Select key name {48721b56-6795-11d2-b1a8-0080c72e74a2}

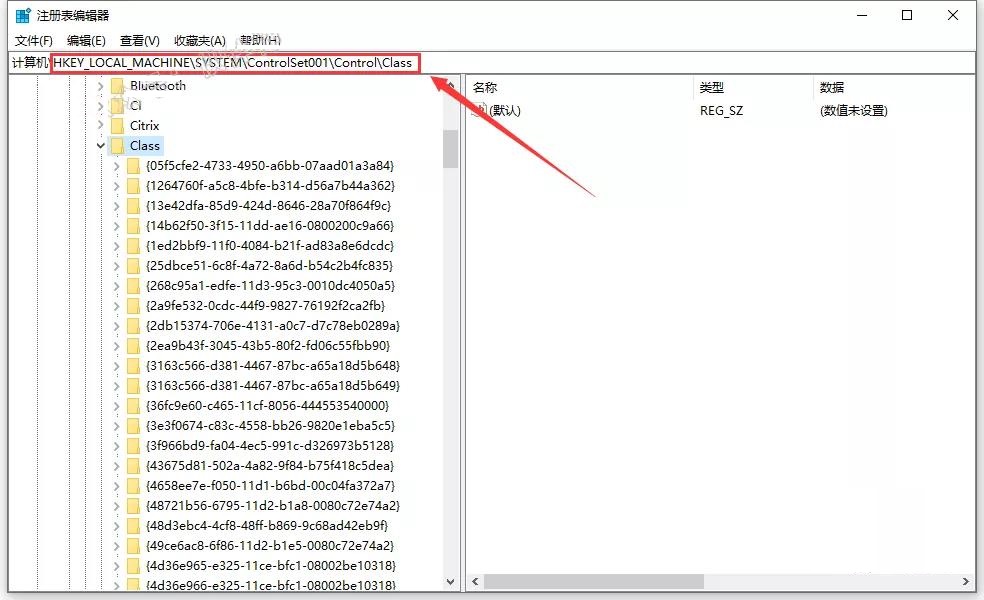272,506
